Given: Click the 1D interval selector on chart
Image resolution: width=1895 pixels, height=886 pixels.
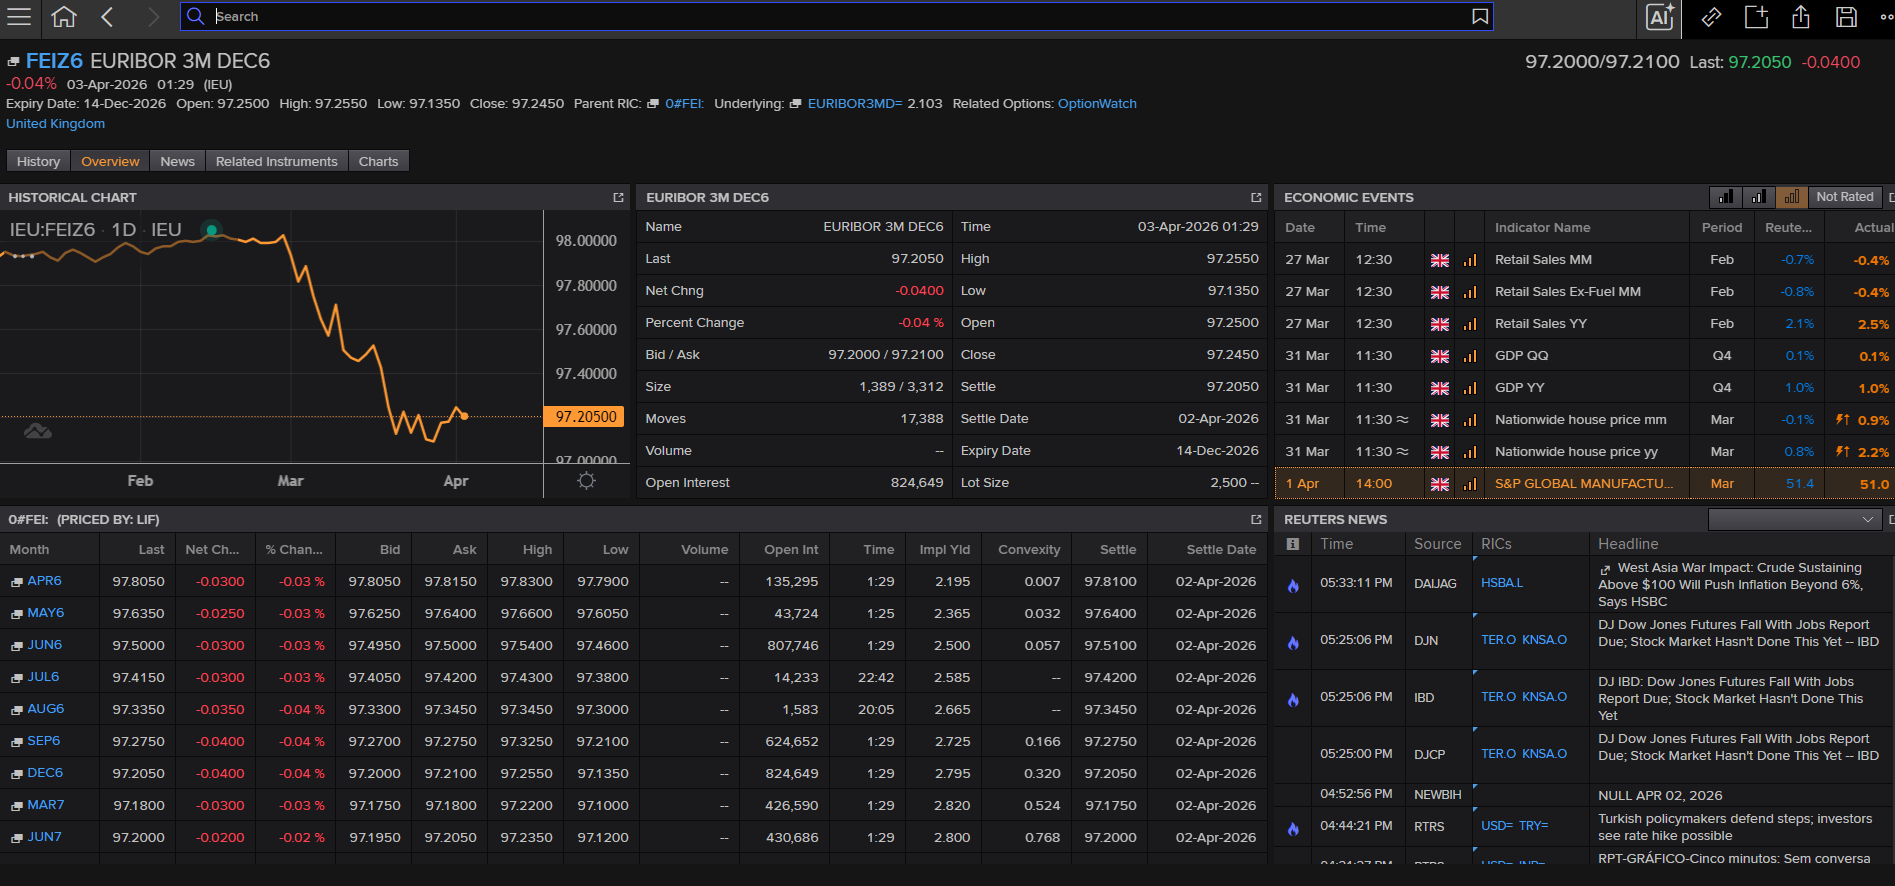Looking at the screenshot, I should (124, 230).
